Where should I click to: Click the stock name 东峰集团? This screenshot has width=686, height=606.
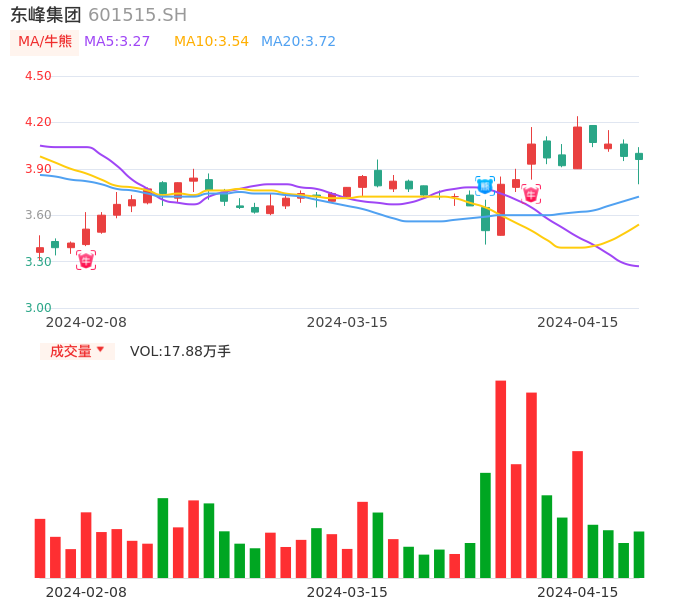(46, 15)
